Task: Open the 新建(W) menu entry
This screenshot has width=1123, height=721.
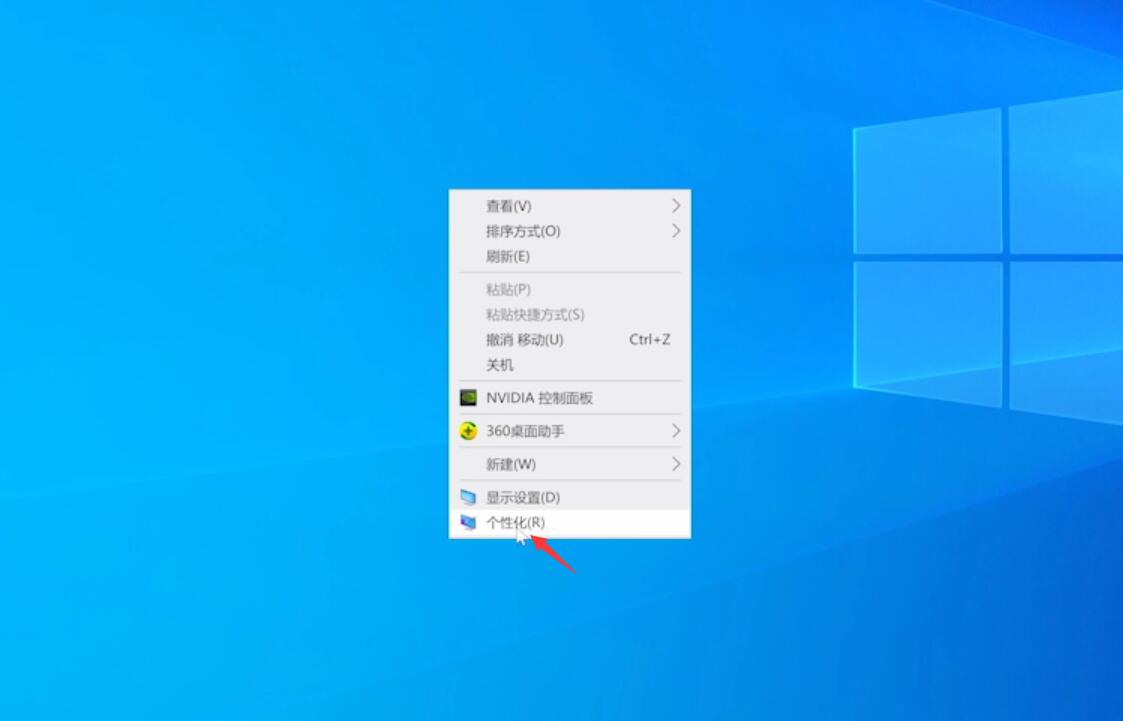Action: [x=570, y=464]
